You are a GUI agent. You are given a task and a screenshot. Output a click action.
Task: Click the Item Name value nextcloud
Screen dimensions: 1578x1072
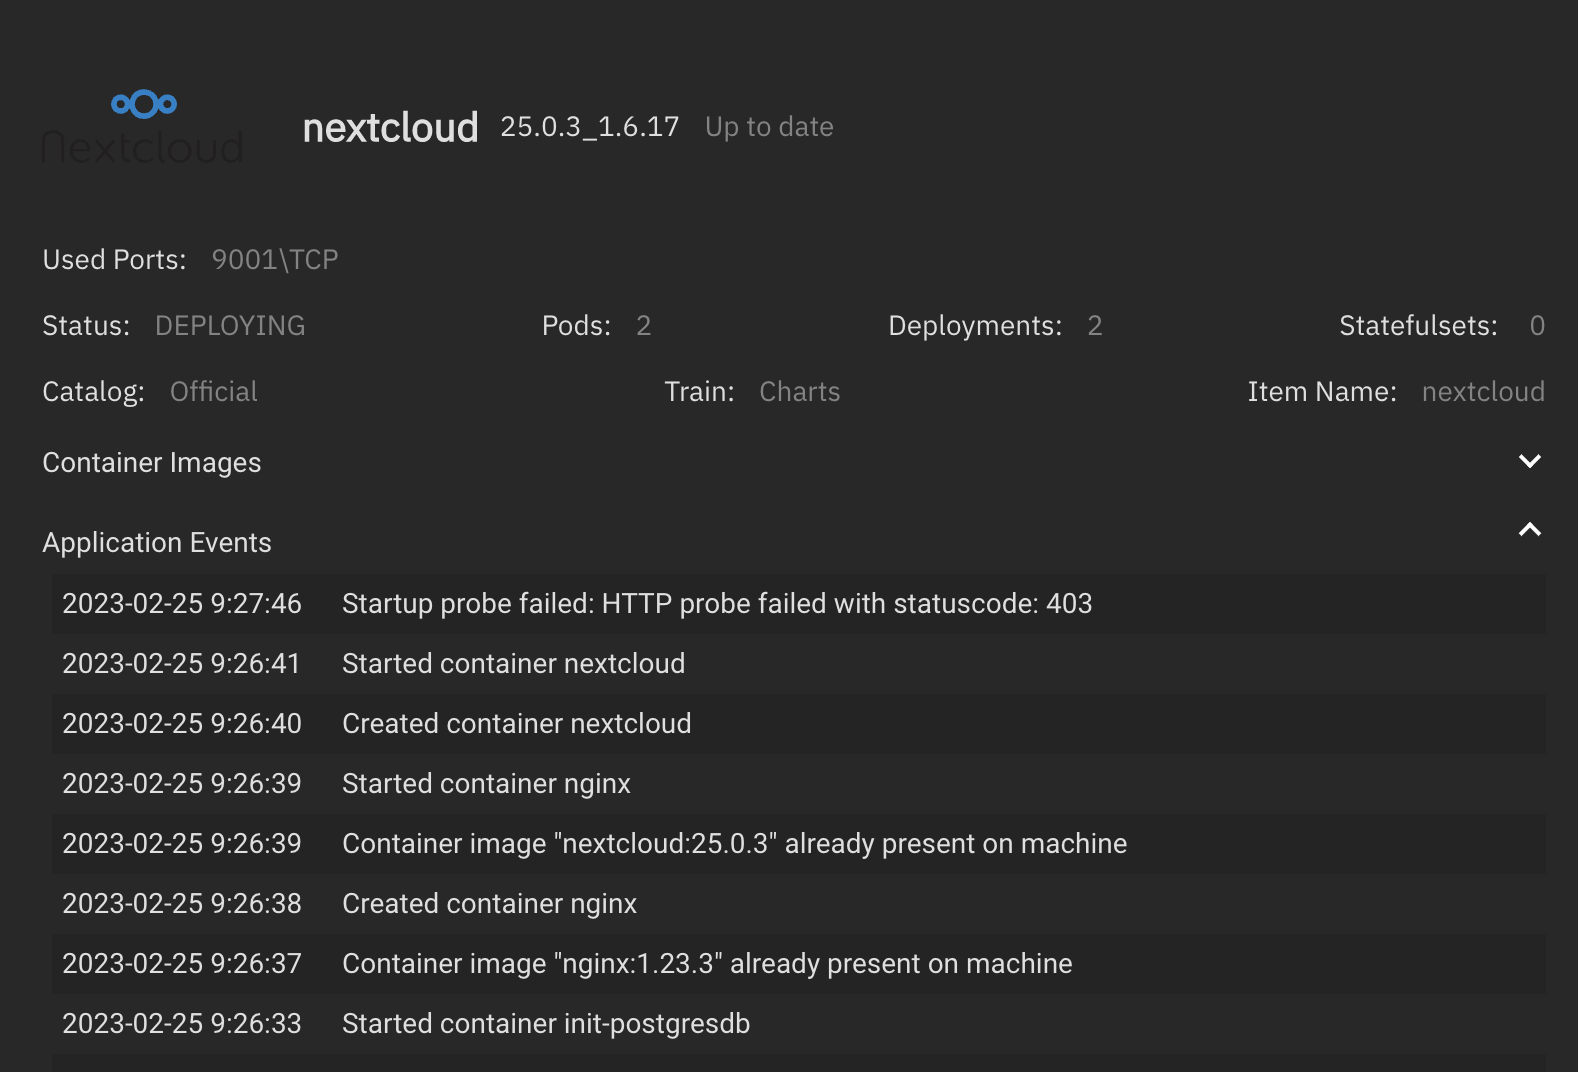1483,392
